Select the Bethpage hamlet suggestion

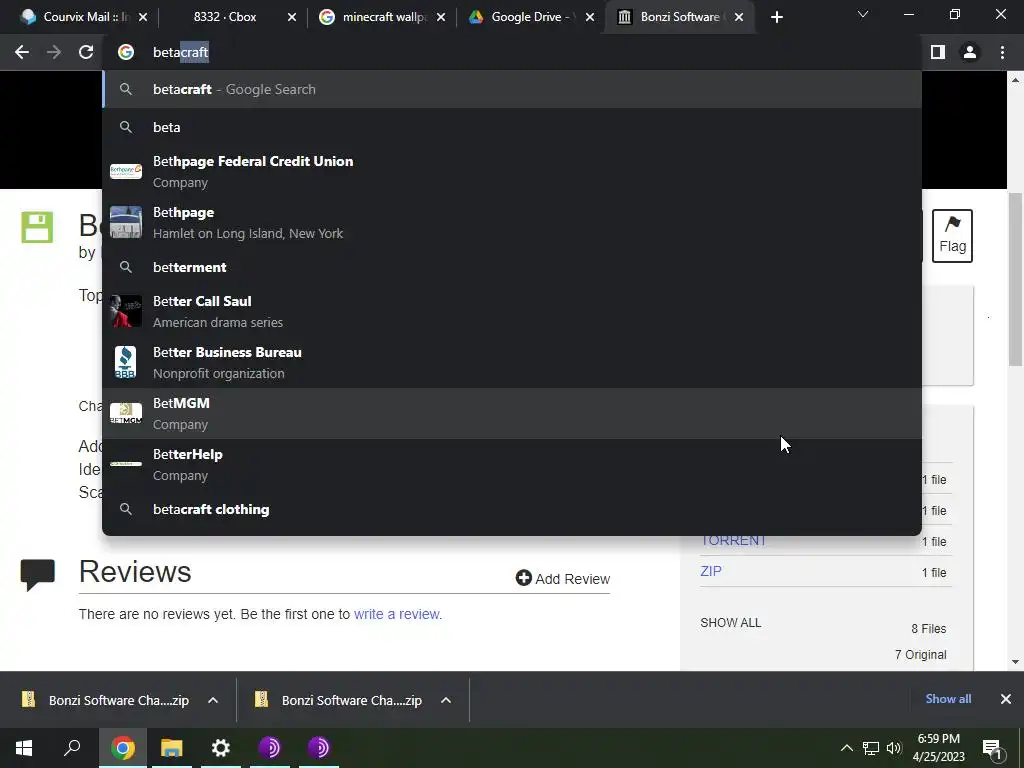pos(512,222)
